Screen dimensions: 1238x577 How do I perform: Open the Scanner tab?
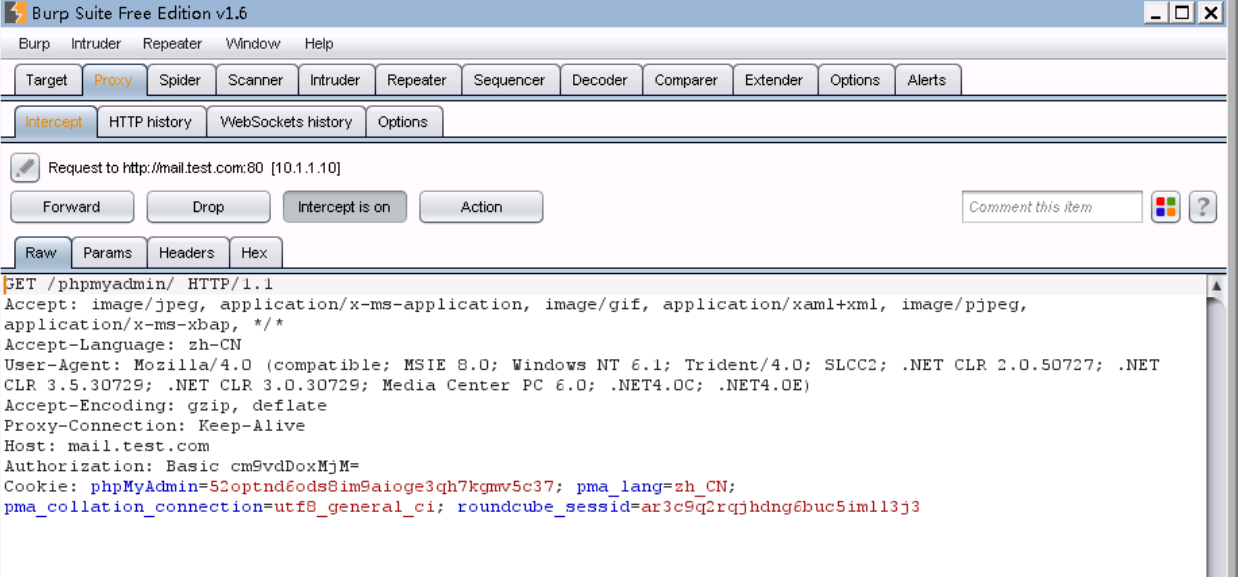(255, 80)
